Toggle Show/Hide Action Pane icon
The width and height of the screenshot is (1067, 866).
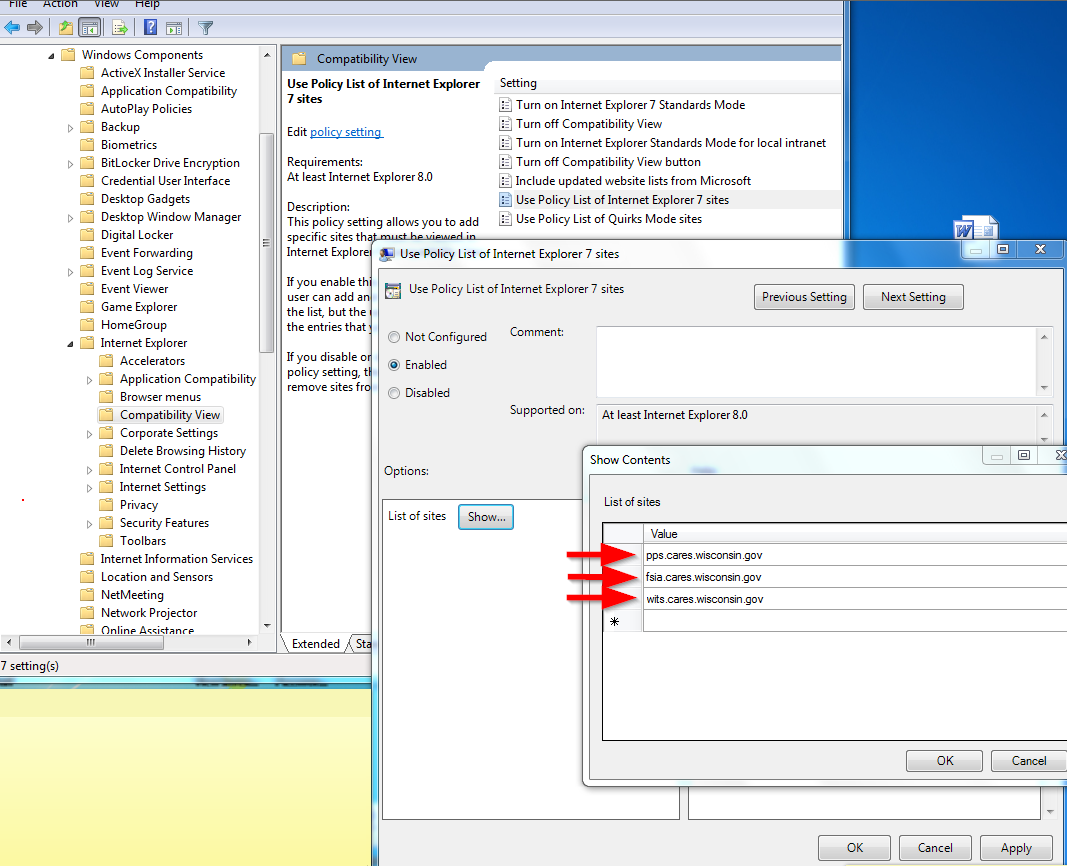click(x=174, y=28)
